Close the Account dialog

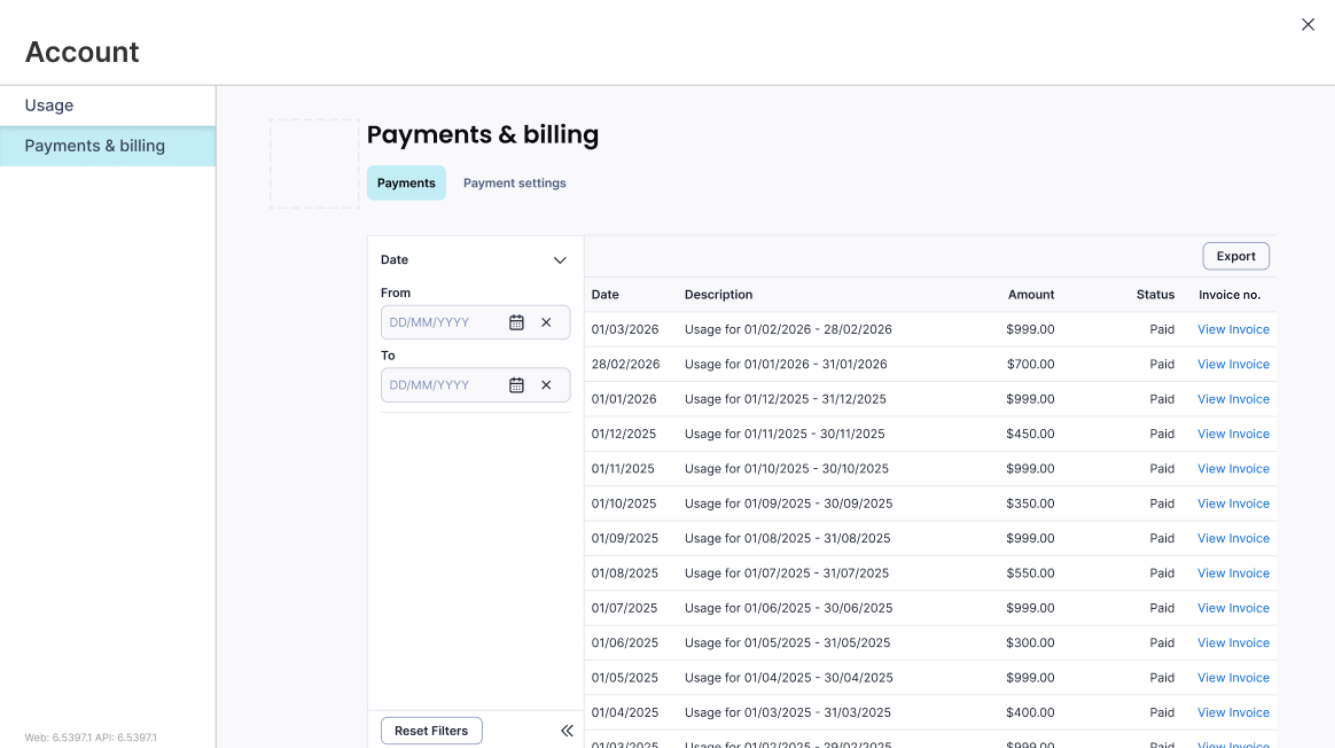click(x=1308, y=25)
